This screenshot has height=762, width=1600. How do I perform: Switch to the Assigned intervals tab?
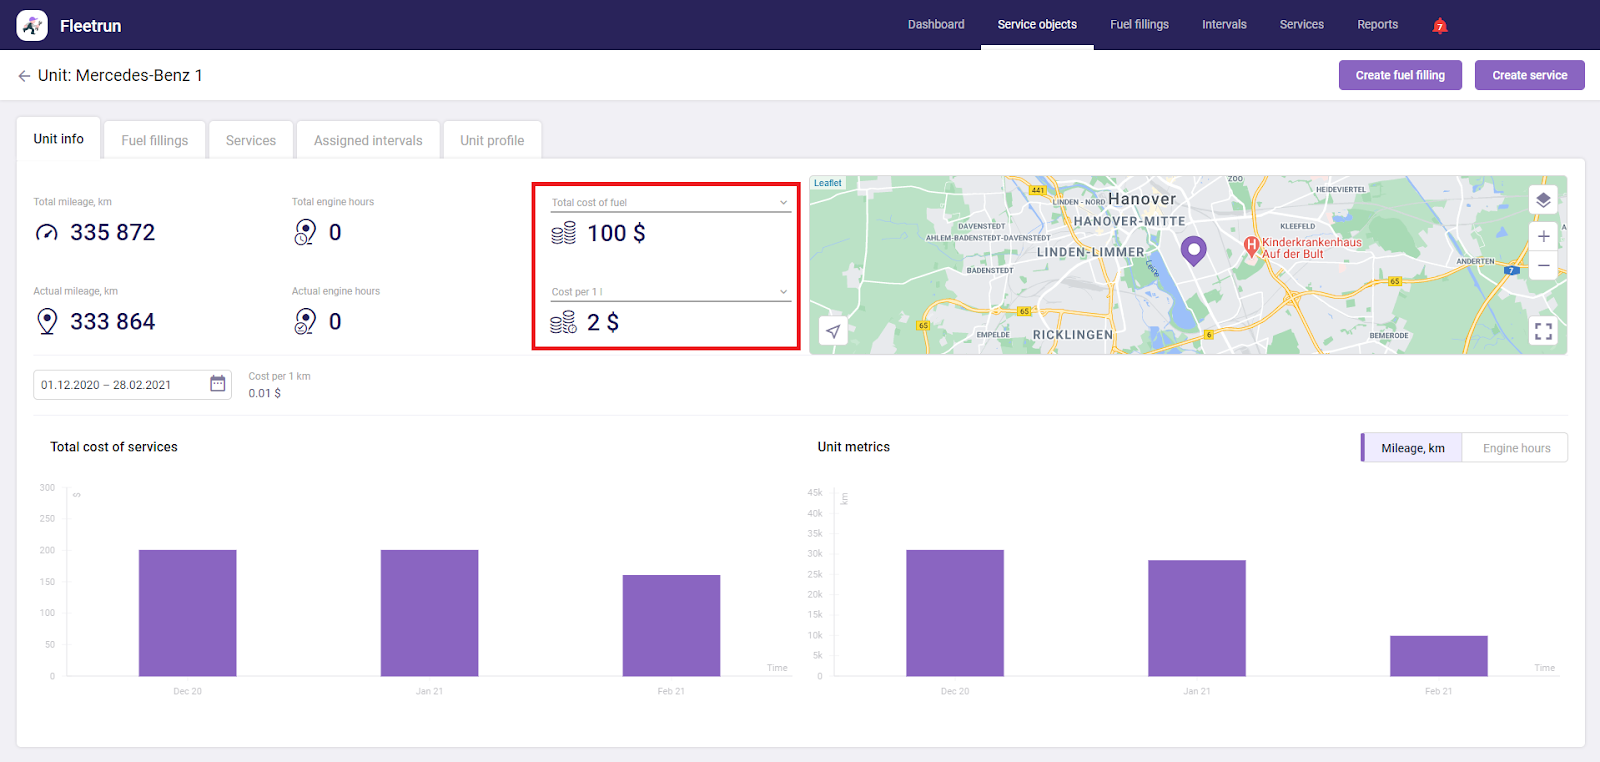point(368,141)
